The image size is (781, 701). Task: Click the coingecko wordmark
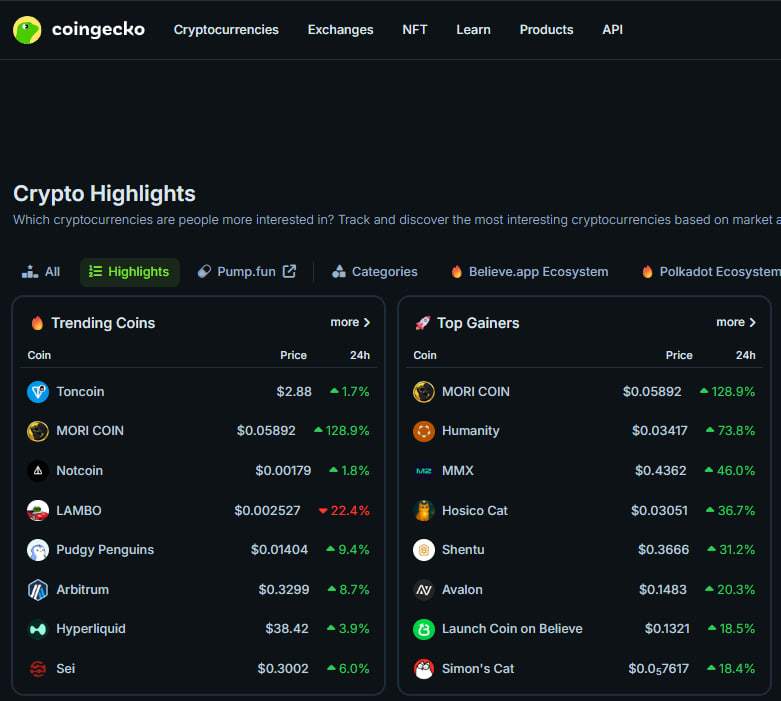98,29
